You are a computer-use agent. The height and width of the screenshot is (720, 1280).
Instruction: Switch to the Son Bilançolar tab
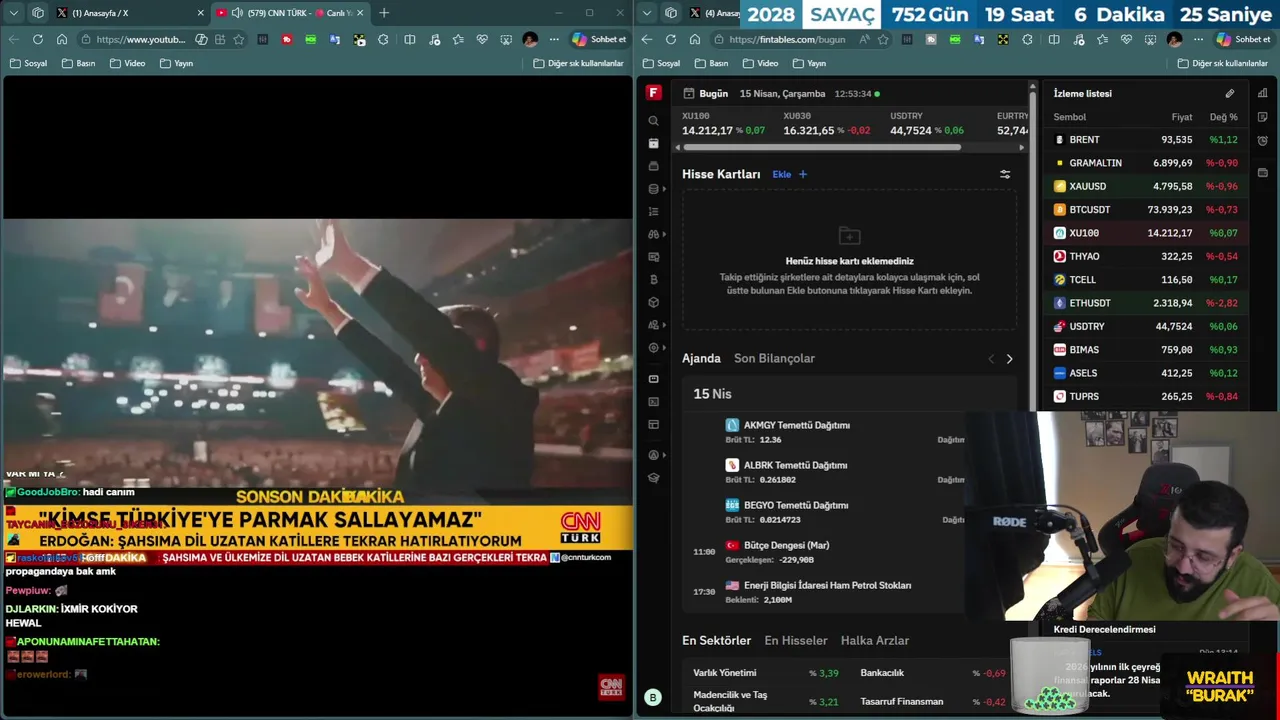click(774, 358)
